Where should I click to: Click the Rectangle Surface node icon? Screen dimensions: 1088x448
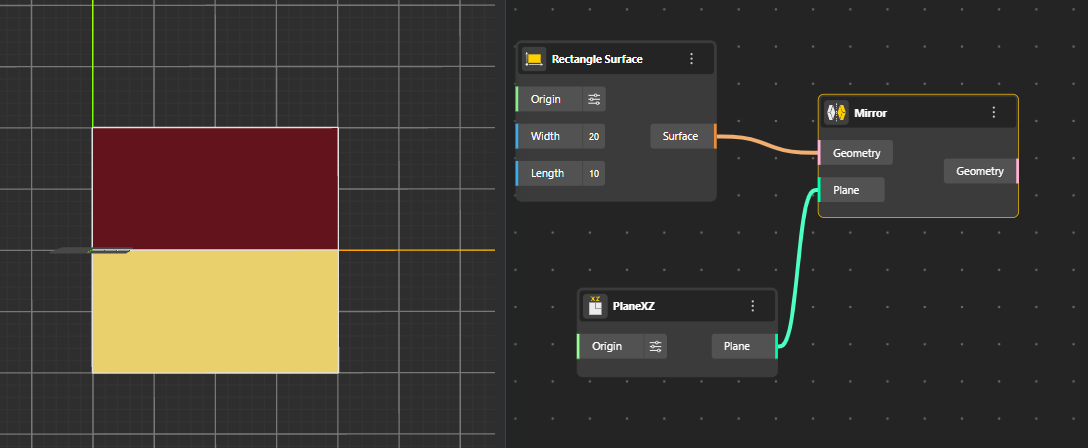point(533,59)
